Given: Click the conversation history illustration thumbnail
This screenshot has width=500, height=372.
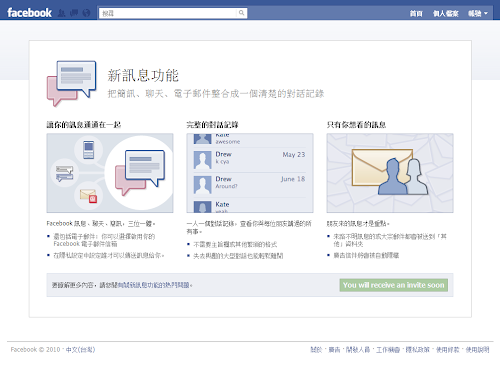Looking at the screenshot, I should point(250,173).
